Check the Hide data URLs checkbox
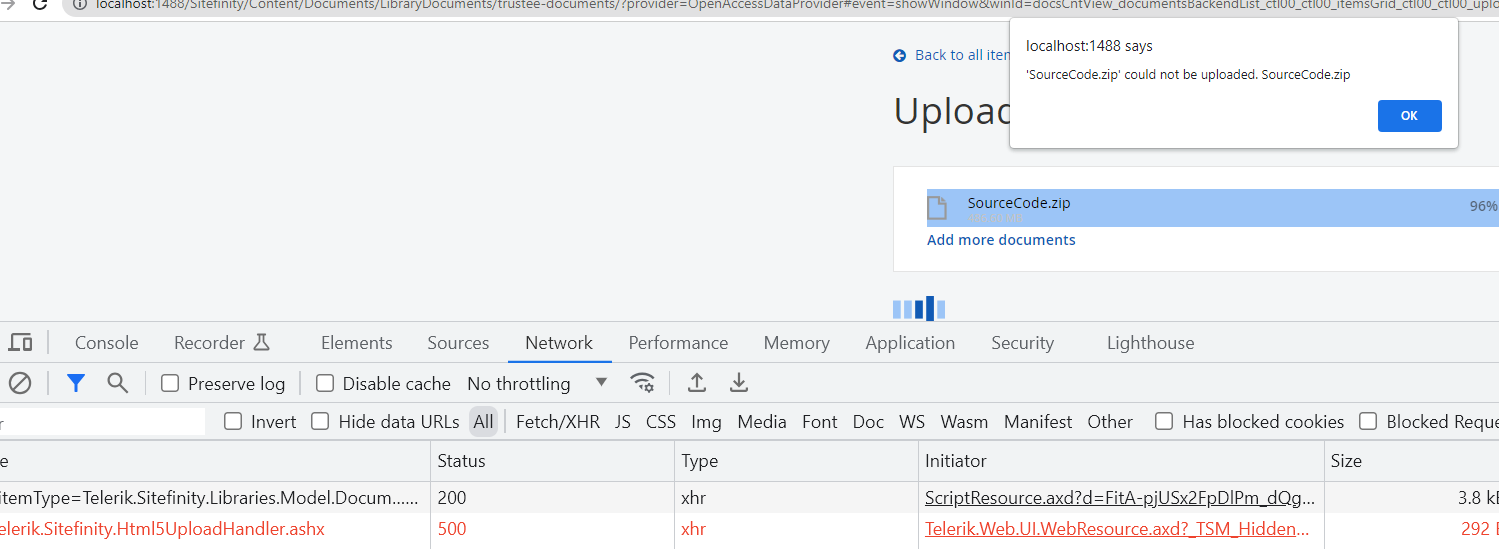This screenshot has height=549, width=1499. [320, 421]
